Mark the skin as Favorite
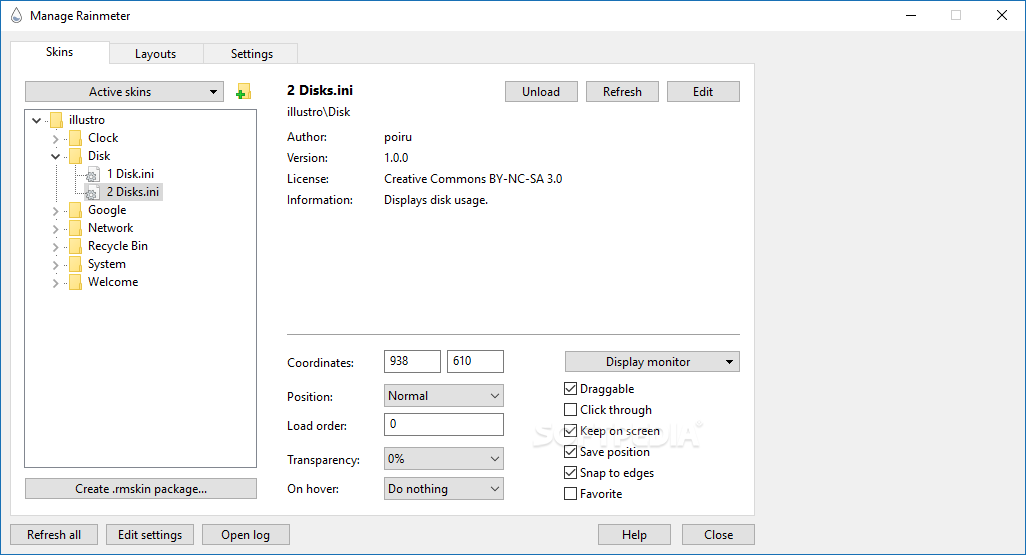The width and height of the screenshot is (1026, 555). click(570, 493)
